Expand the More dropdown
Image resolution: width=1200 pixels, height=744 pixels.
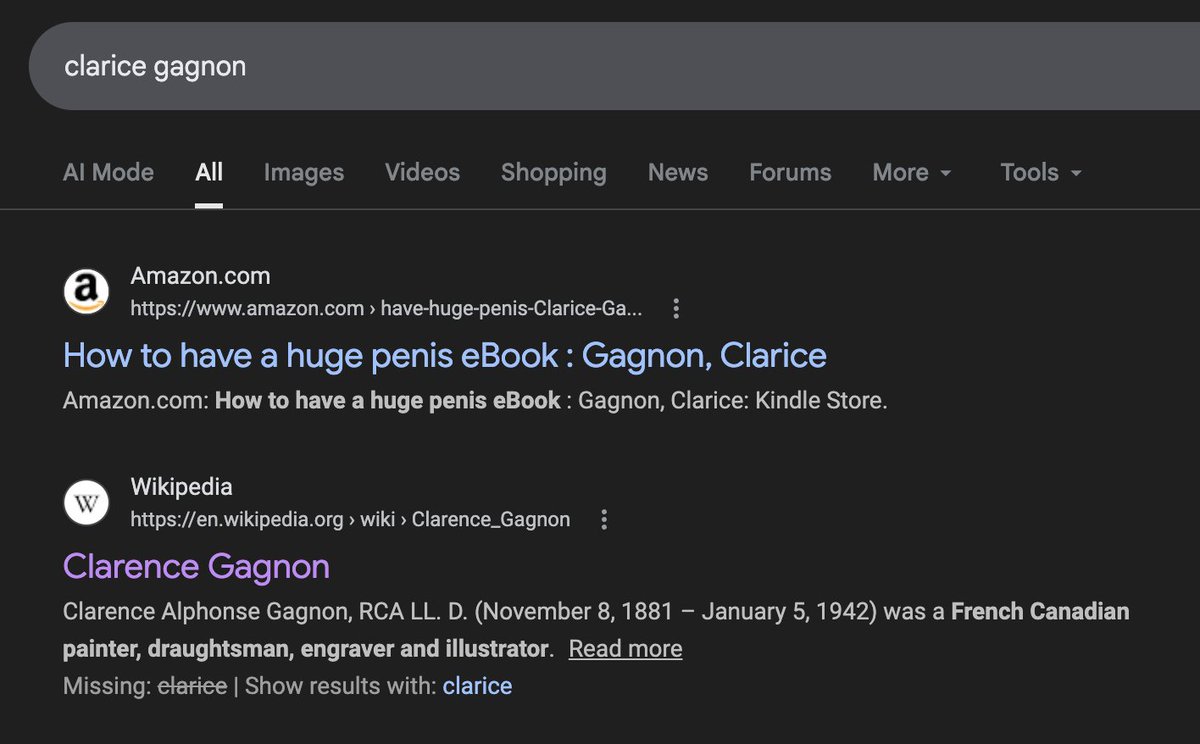click(x=912, y=172)
